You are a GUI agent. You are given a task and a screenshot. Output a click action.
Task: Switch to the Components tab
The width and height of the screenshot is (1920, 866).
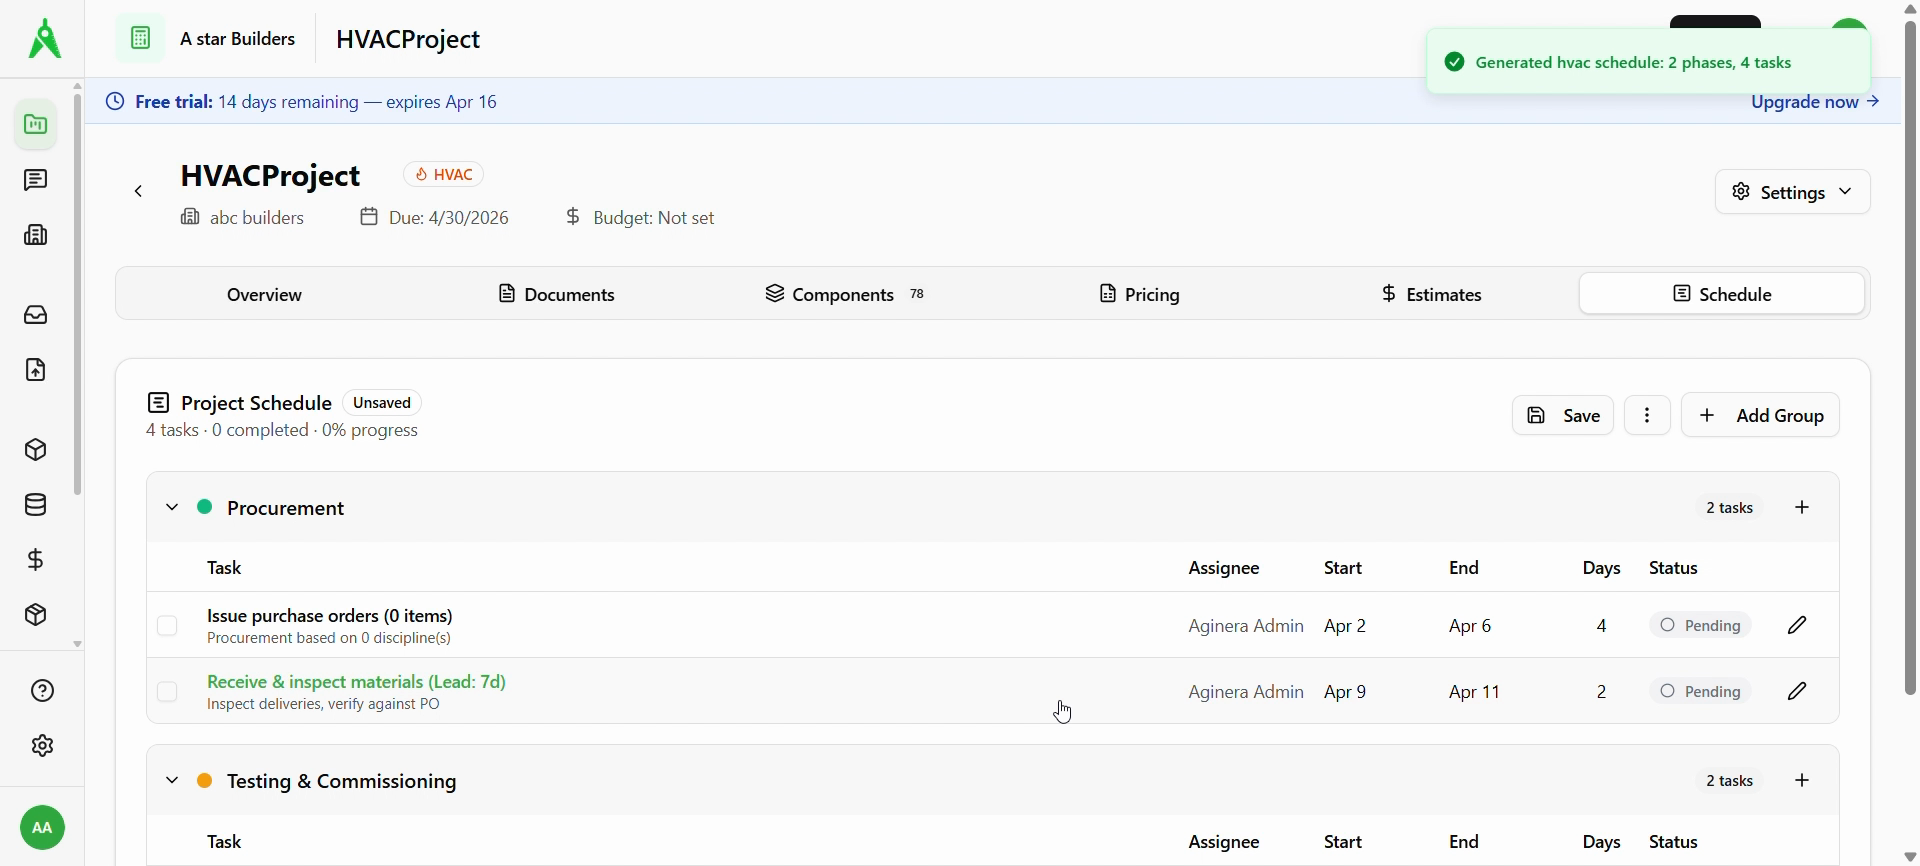click(x=845, y=294)
